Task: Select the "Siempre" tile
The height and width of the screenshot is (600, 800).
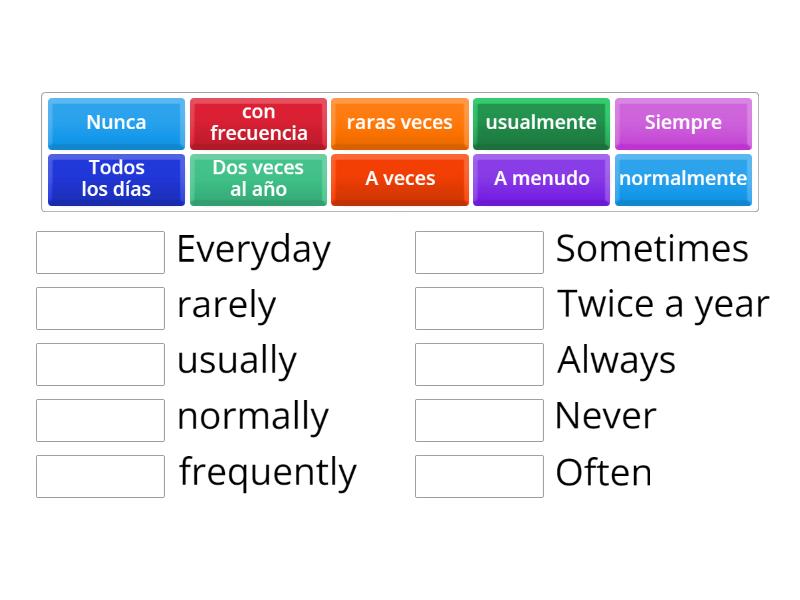Action: pyautogui.click(x=683, y=123)
